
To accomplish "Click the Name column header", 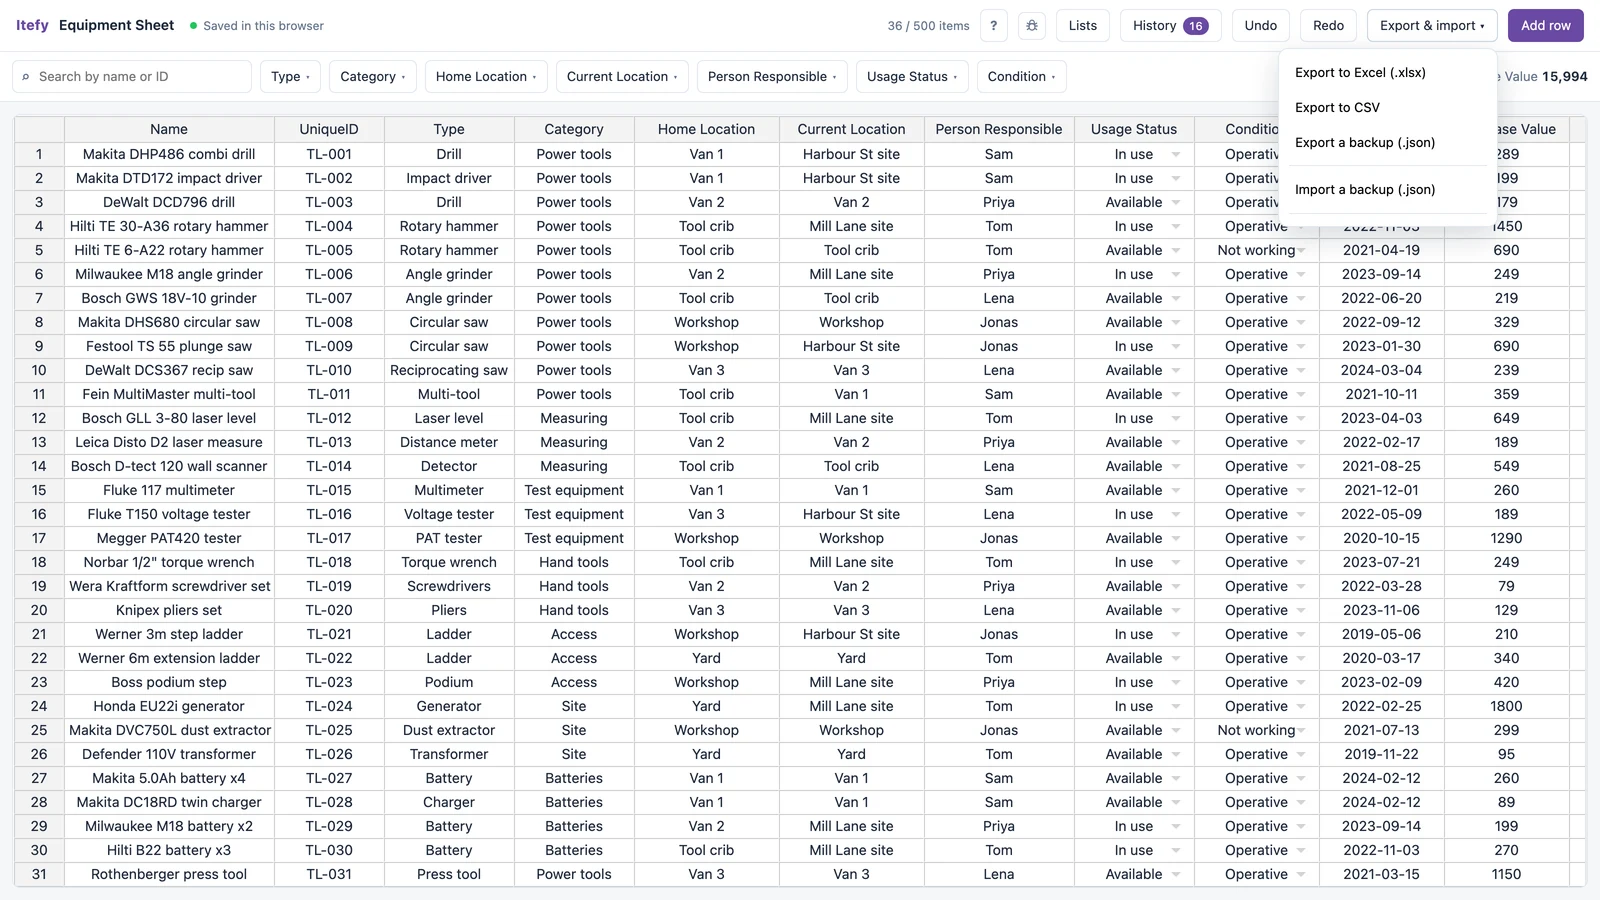I will [169, 129].
